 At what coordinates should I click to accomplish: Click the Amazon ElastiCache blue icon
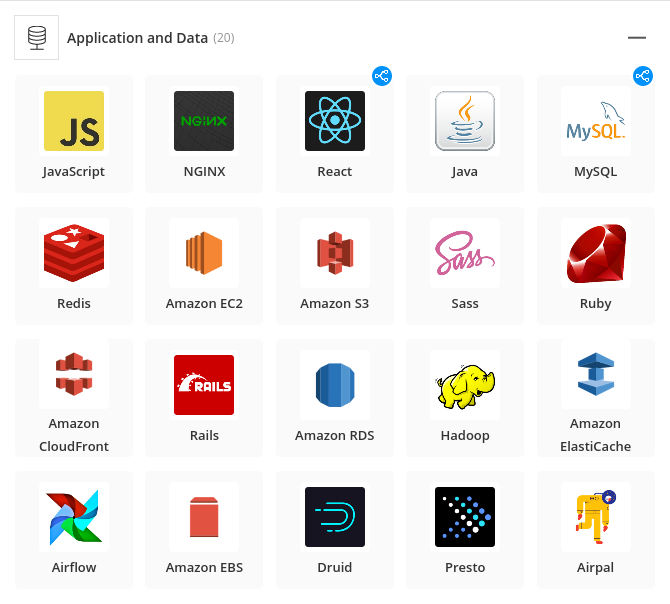(596, 374)
